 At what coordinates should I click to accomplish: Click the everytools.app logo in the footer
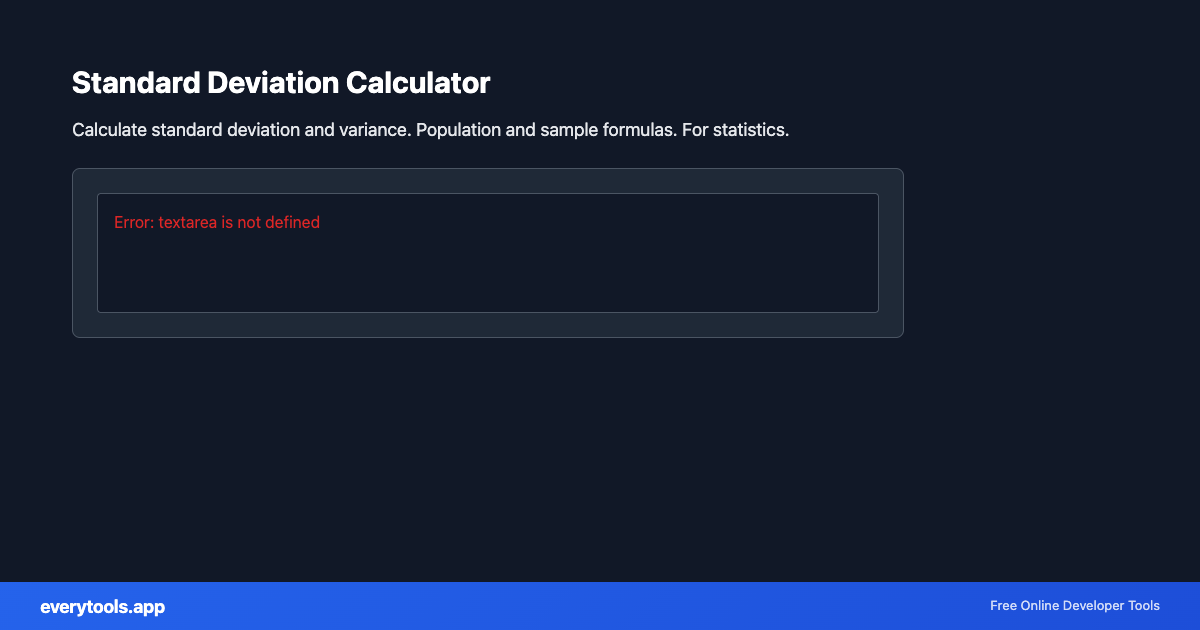point(102,606)
